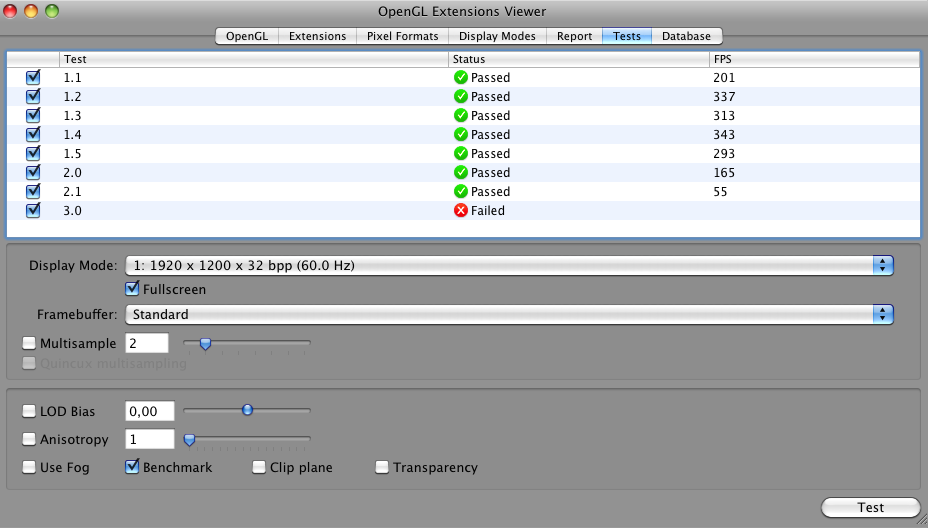Viewport: 928px width, 528px height.
Task: Open the Pixel Formats tab
Action: pyautogui.click(x=402, y=36)
